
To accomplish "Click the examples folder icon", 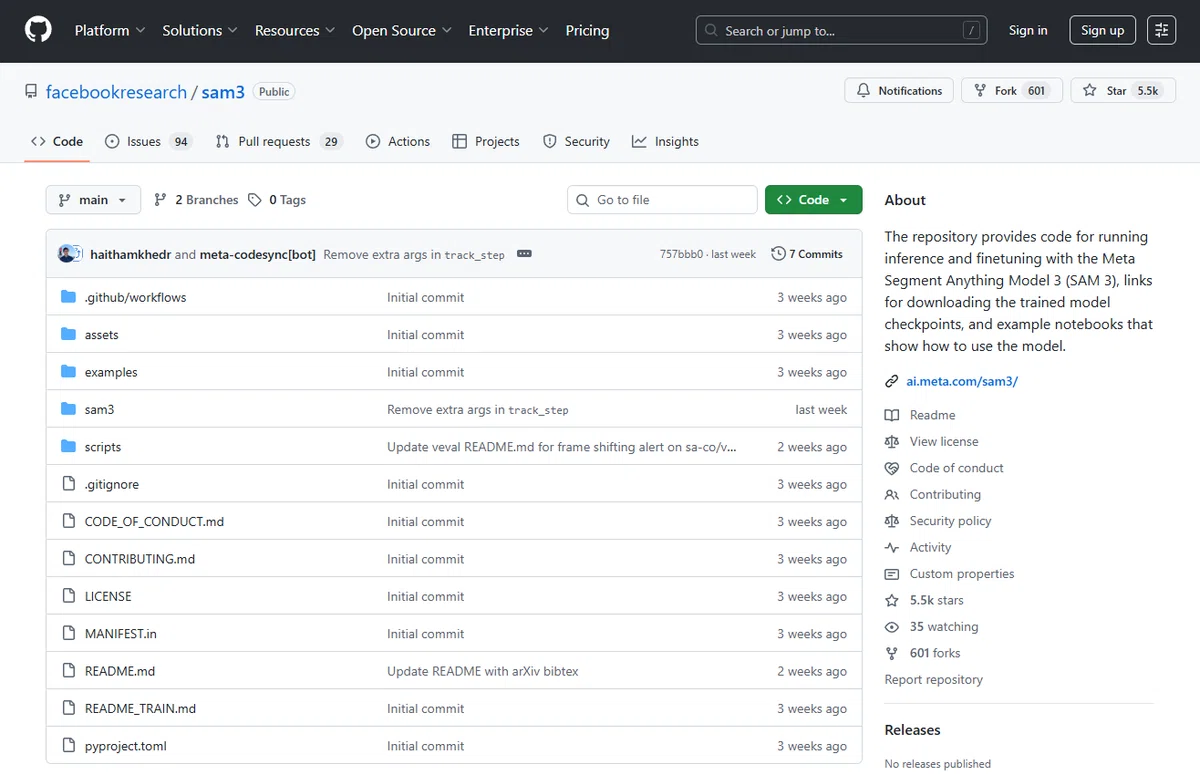I will coord(68,372).
